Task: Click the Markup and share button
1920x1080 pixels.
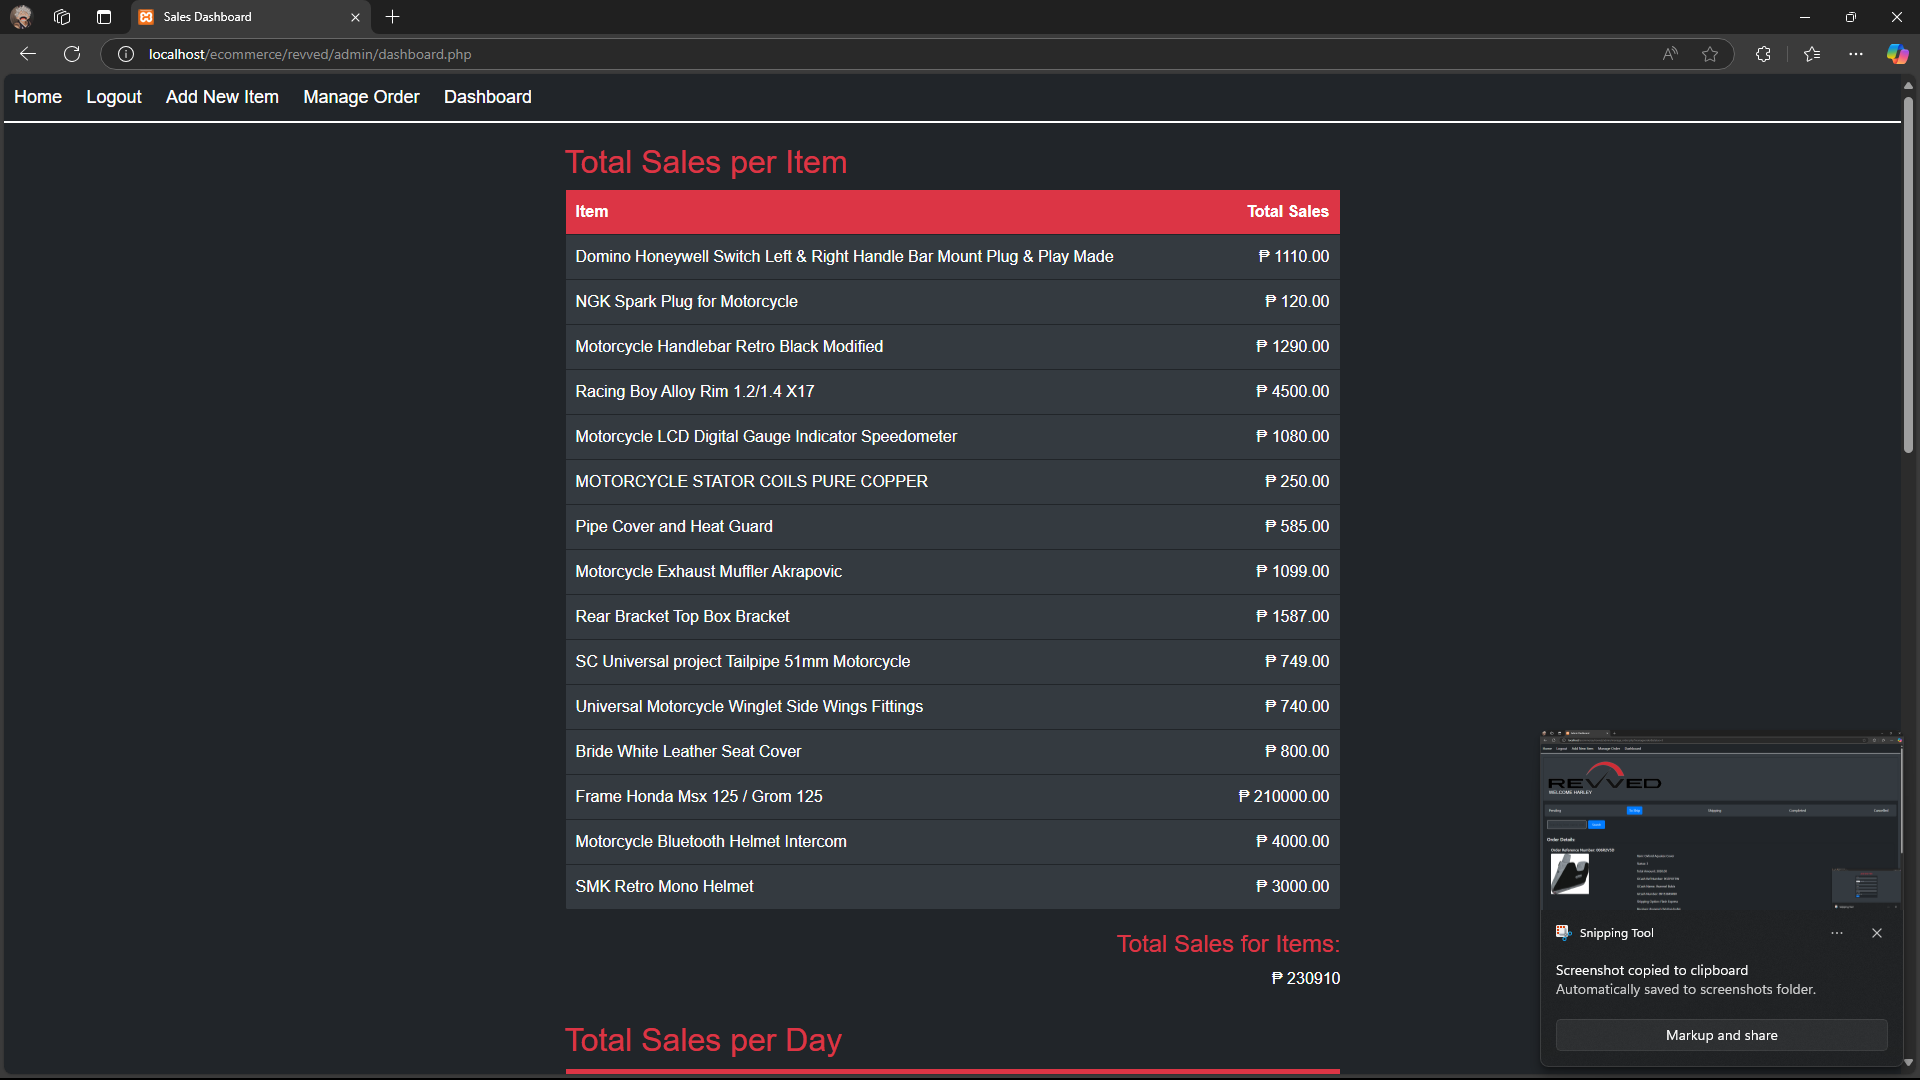Action: pyautogui.click(x=1721, y=1036)
